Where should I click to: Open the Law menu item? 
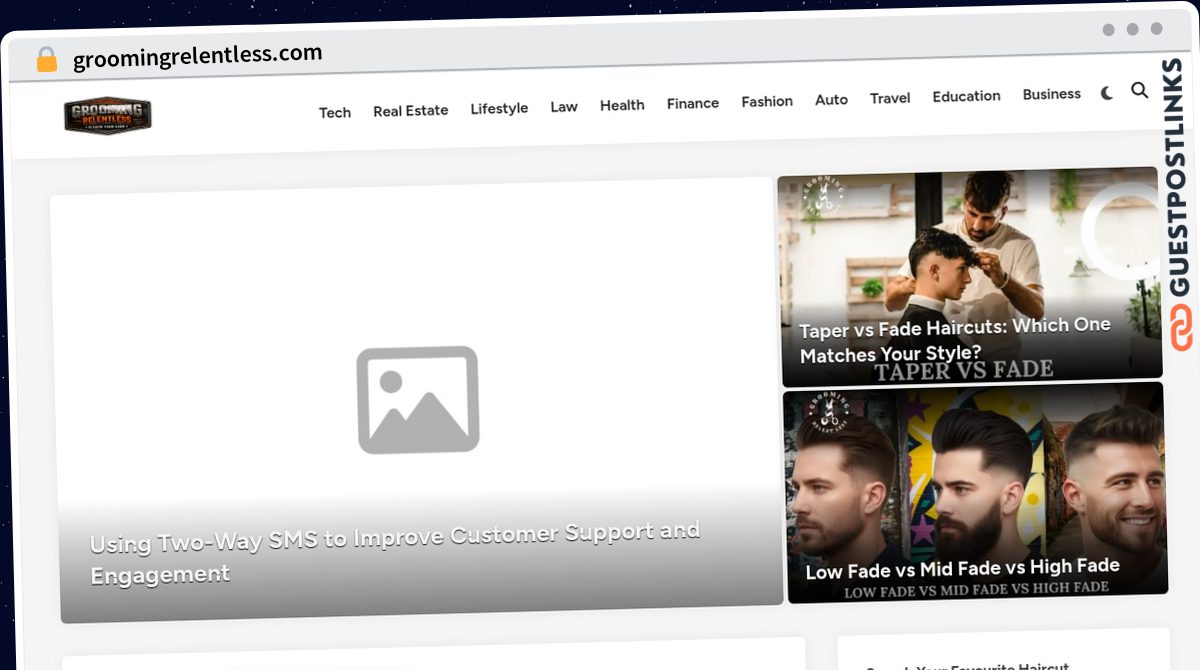pyautogui.click(x=564, y=106)
